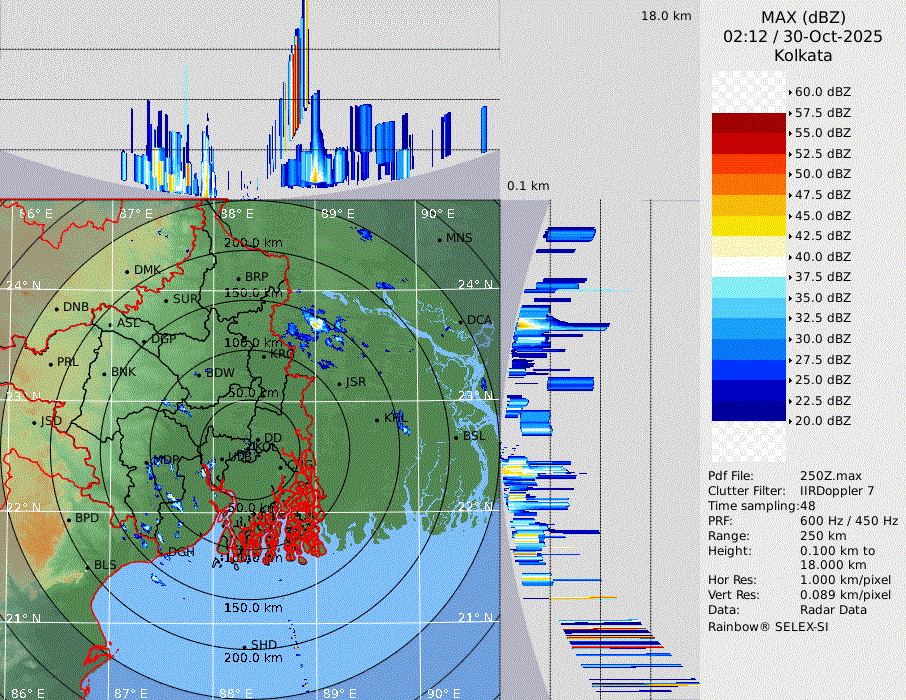Select the DMK station dot
The height and width of the screenshot is (700, 906).
[x=128, y=271]
